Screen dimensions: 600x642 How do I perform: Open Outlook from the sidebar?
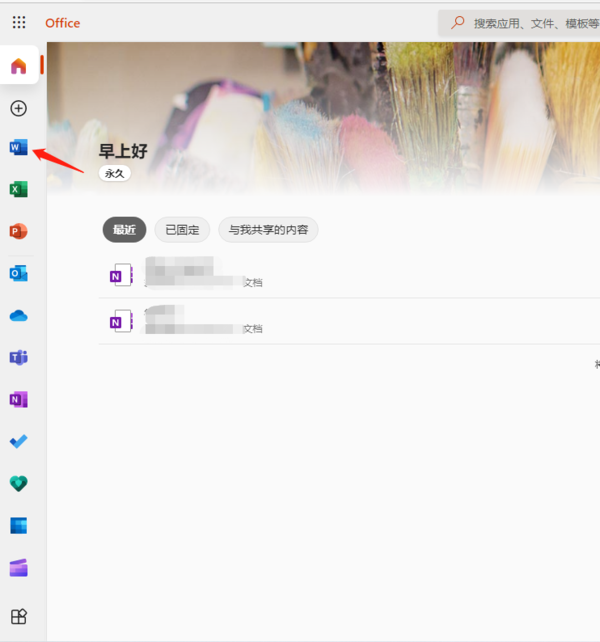click(18, 273)
